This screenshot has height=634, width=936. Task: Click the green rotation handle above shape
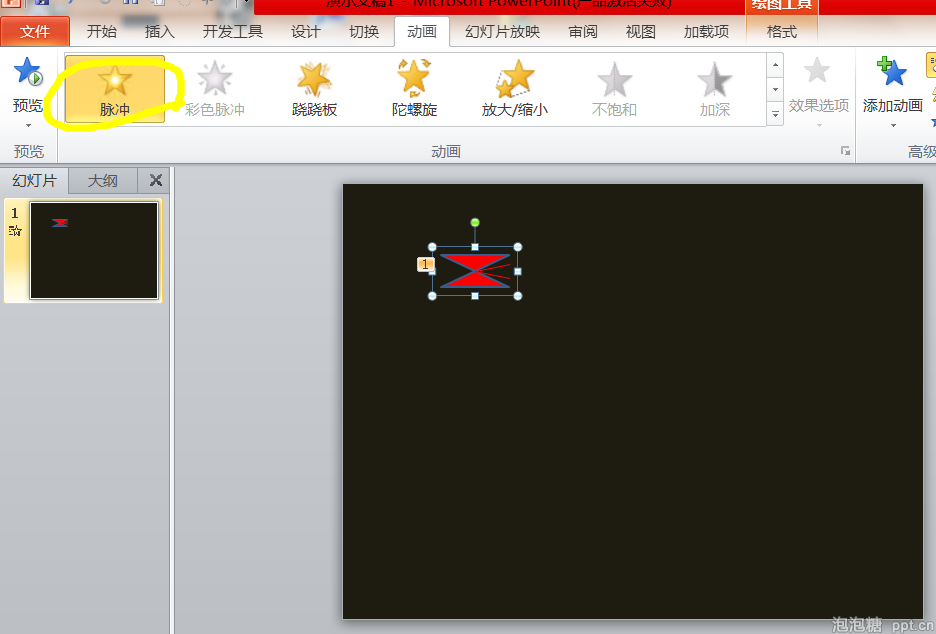pos(475,222)
